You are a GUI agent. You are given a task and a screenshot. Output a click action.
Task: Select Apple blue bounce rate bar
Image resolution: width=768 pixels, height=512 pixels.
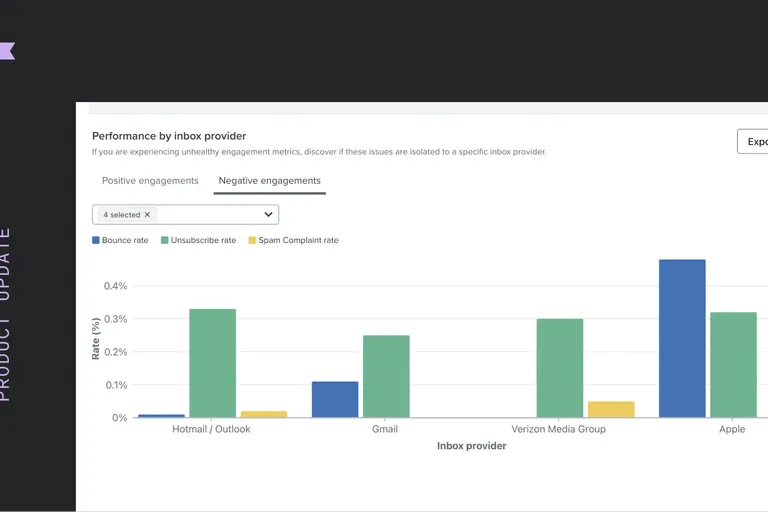(x=682, y=339)
